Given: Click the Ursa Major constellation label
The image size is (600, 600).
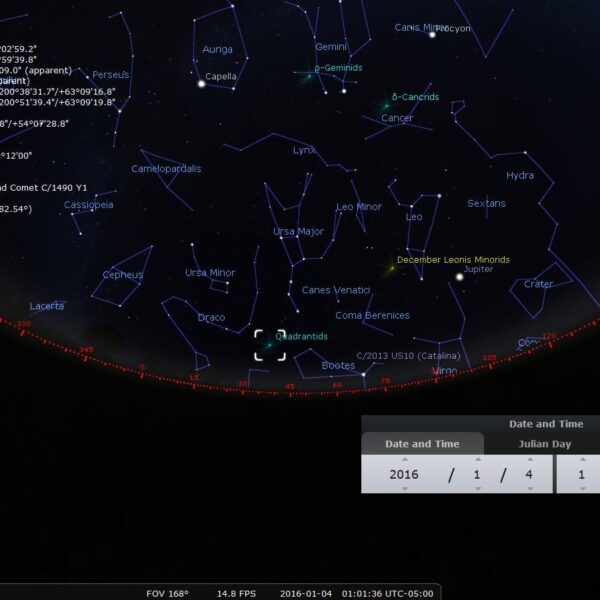Looking at the screenshot, I should (298, 232).
